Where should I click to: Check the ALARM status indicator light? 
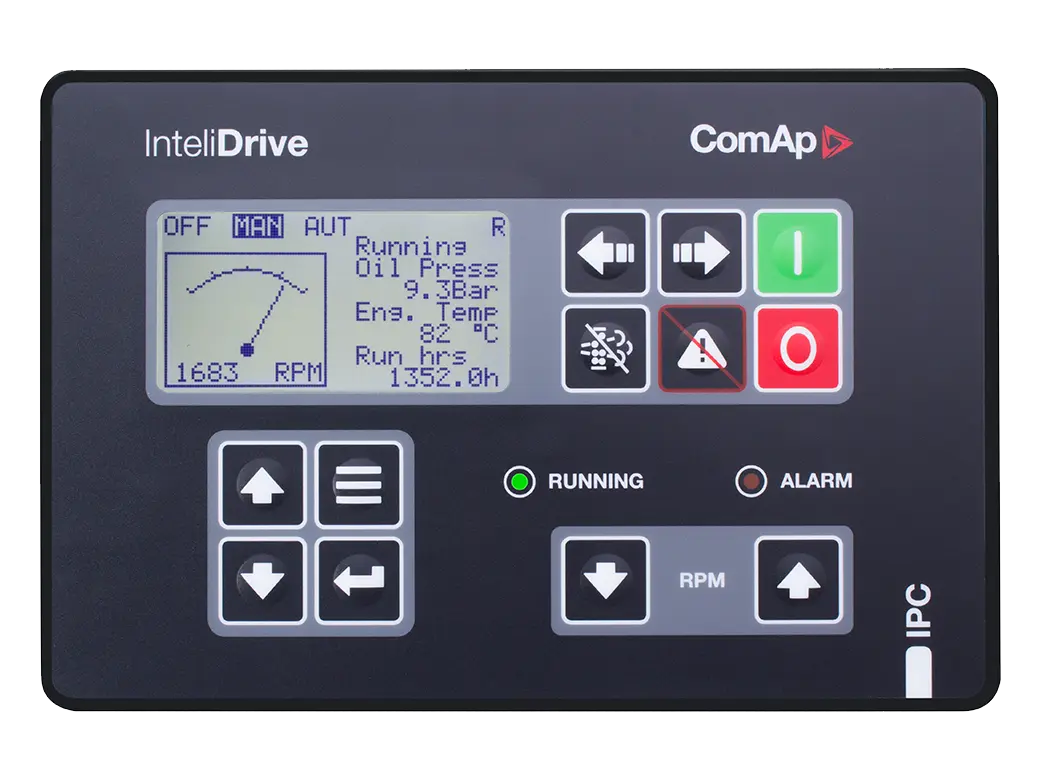753,481
